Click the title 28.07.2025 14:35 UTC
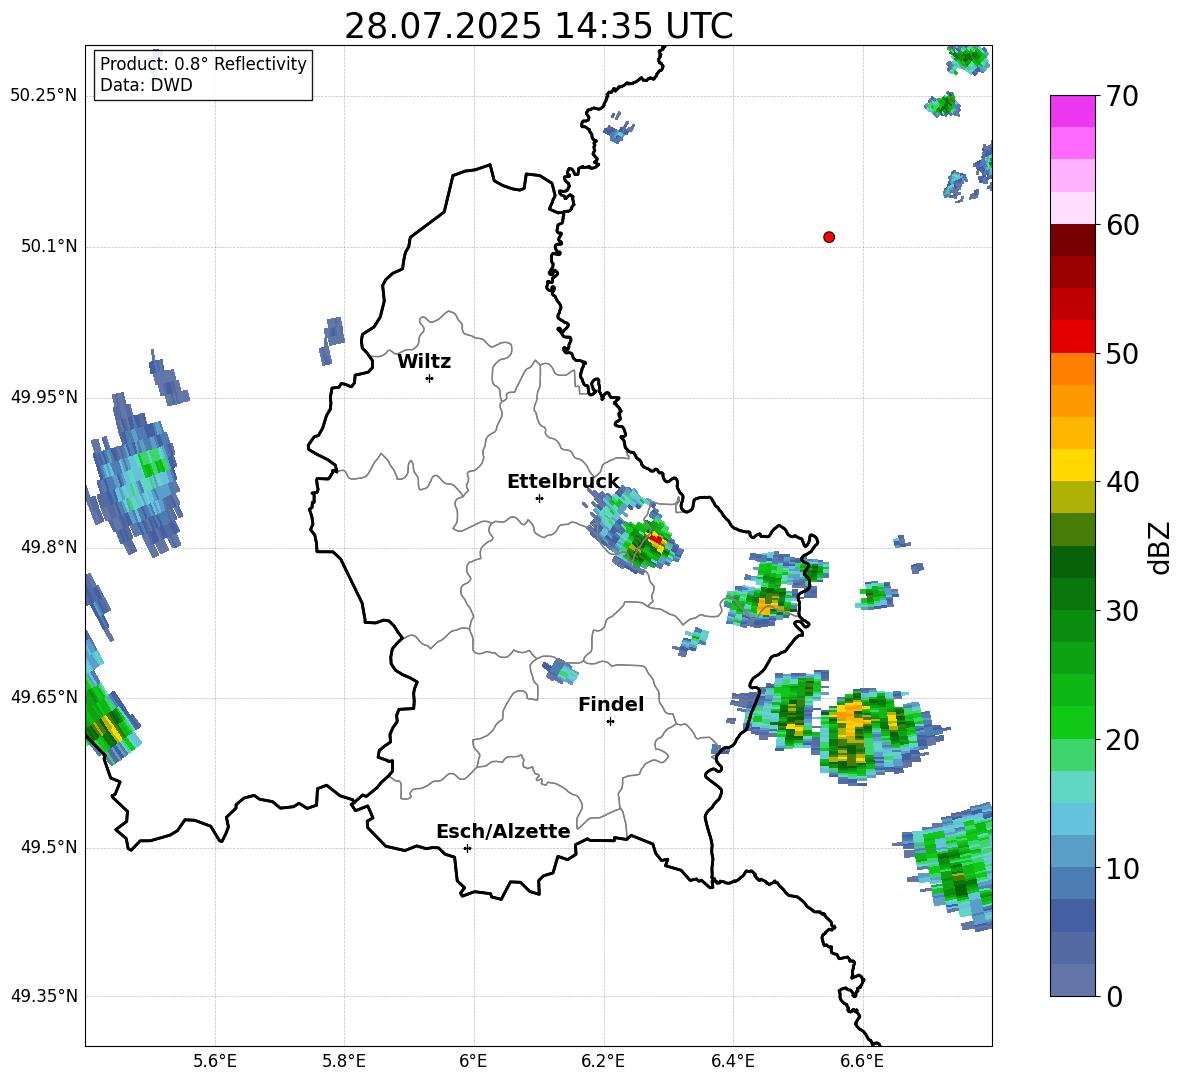 pos(538,27)
